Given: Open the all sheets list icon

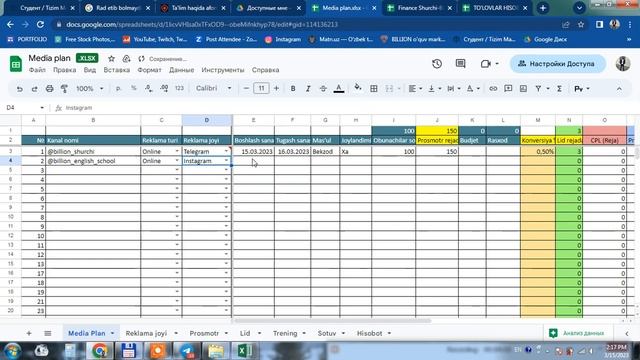Looking at the screenshot, I should 48,333.
